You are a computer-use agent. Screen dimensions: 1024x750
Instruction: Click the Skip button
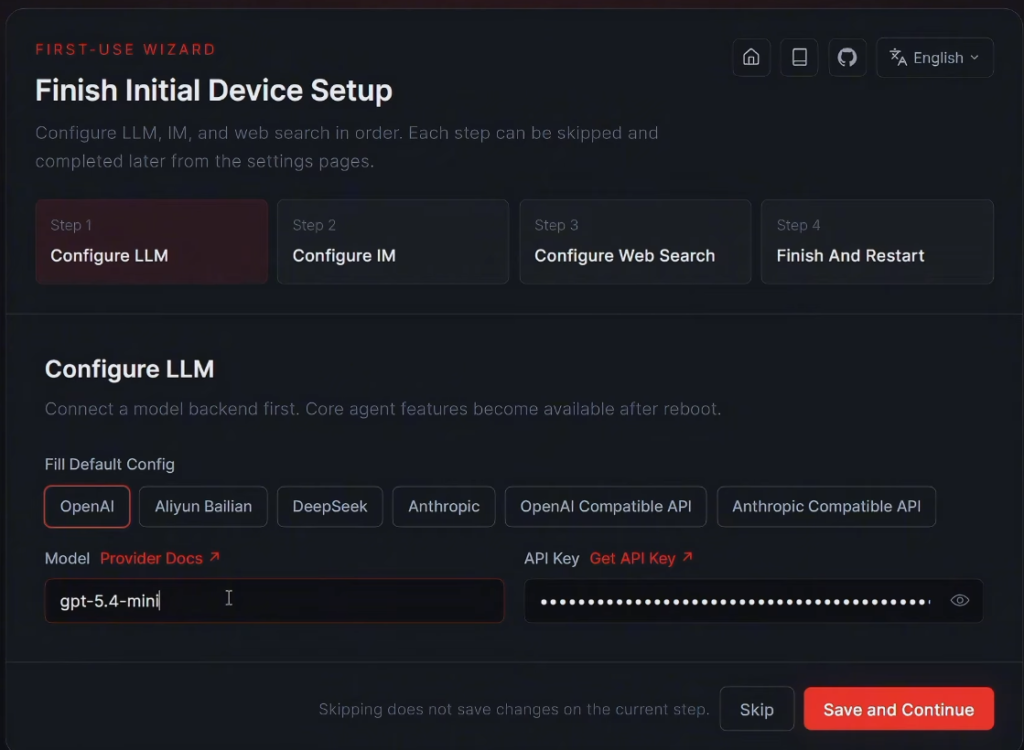click(757, 709)
